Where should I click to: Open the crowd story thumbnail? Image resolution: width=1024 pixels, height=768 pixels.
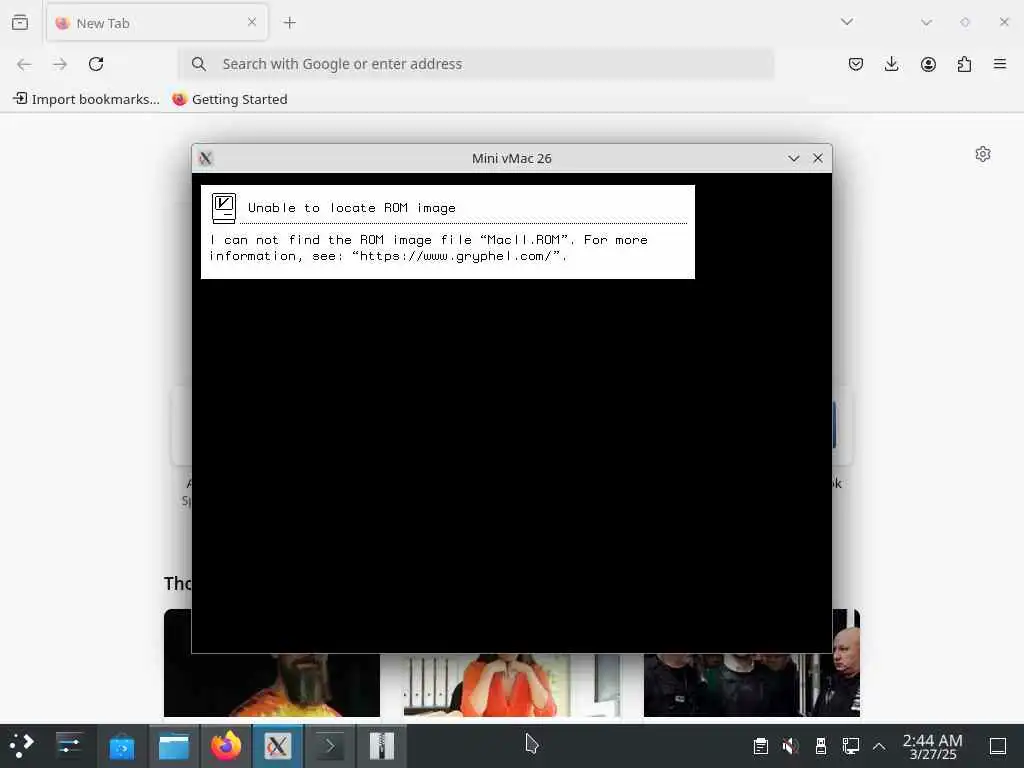752,684
